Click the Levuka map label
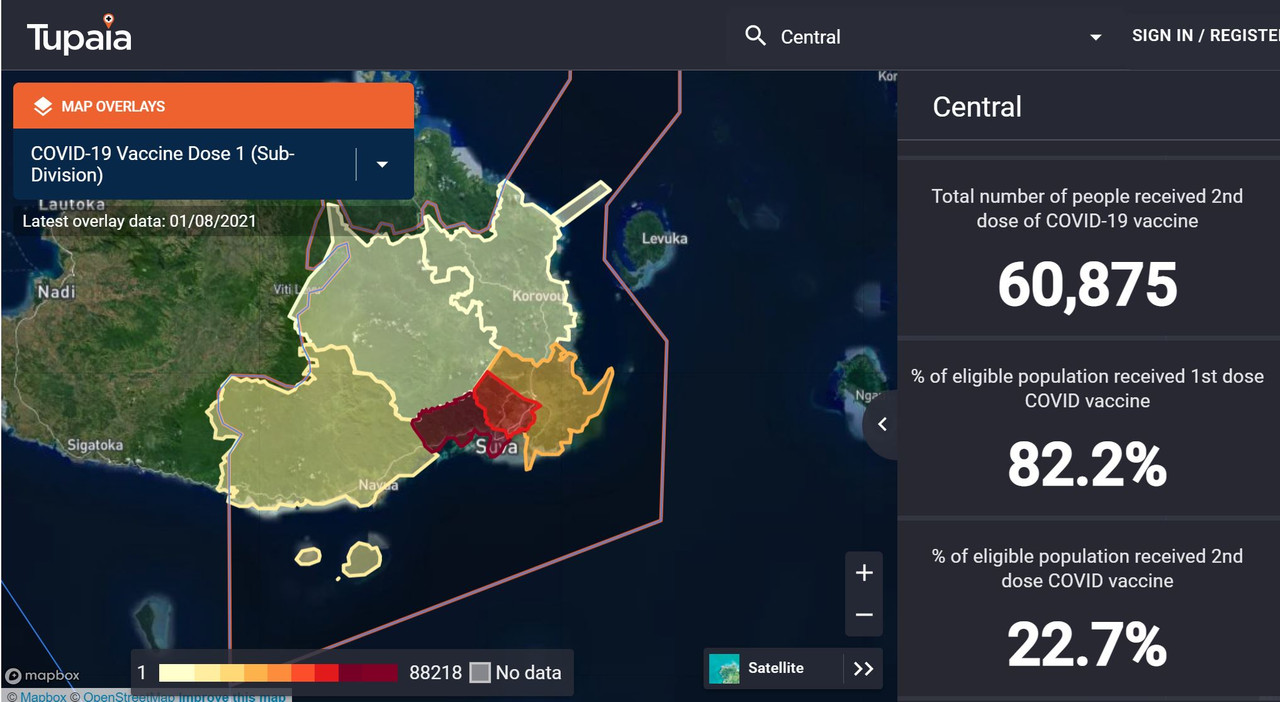Screen dimensions: 1280x702 click(664, 239)
